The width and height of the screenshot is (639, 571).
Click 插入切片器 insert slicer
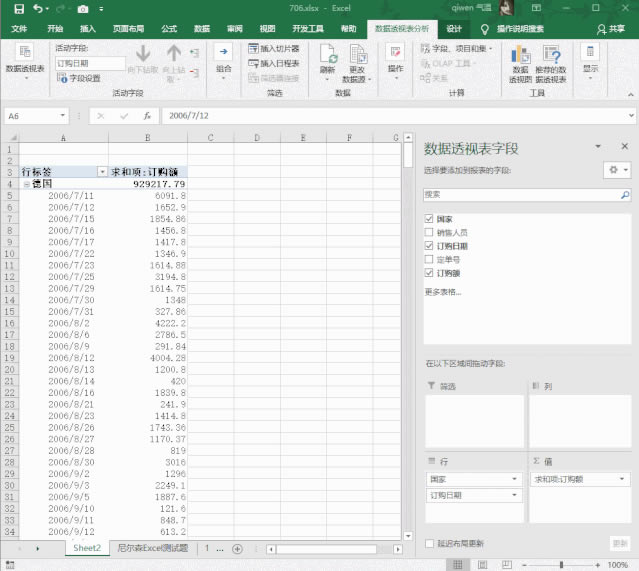pos(274,49)
